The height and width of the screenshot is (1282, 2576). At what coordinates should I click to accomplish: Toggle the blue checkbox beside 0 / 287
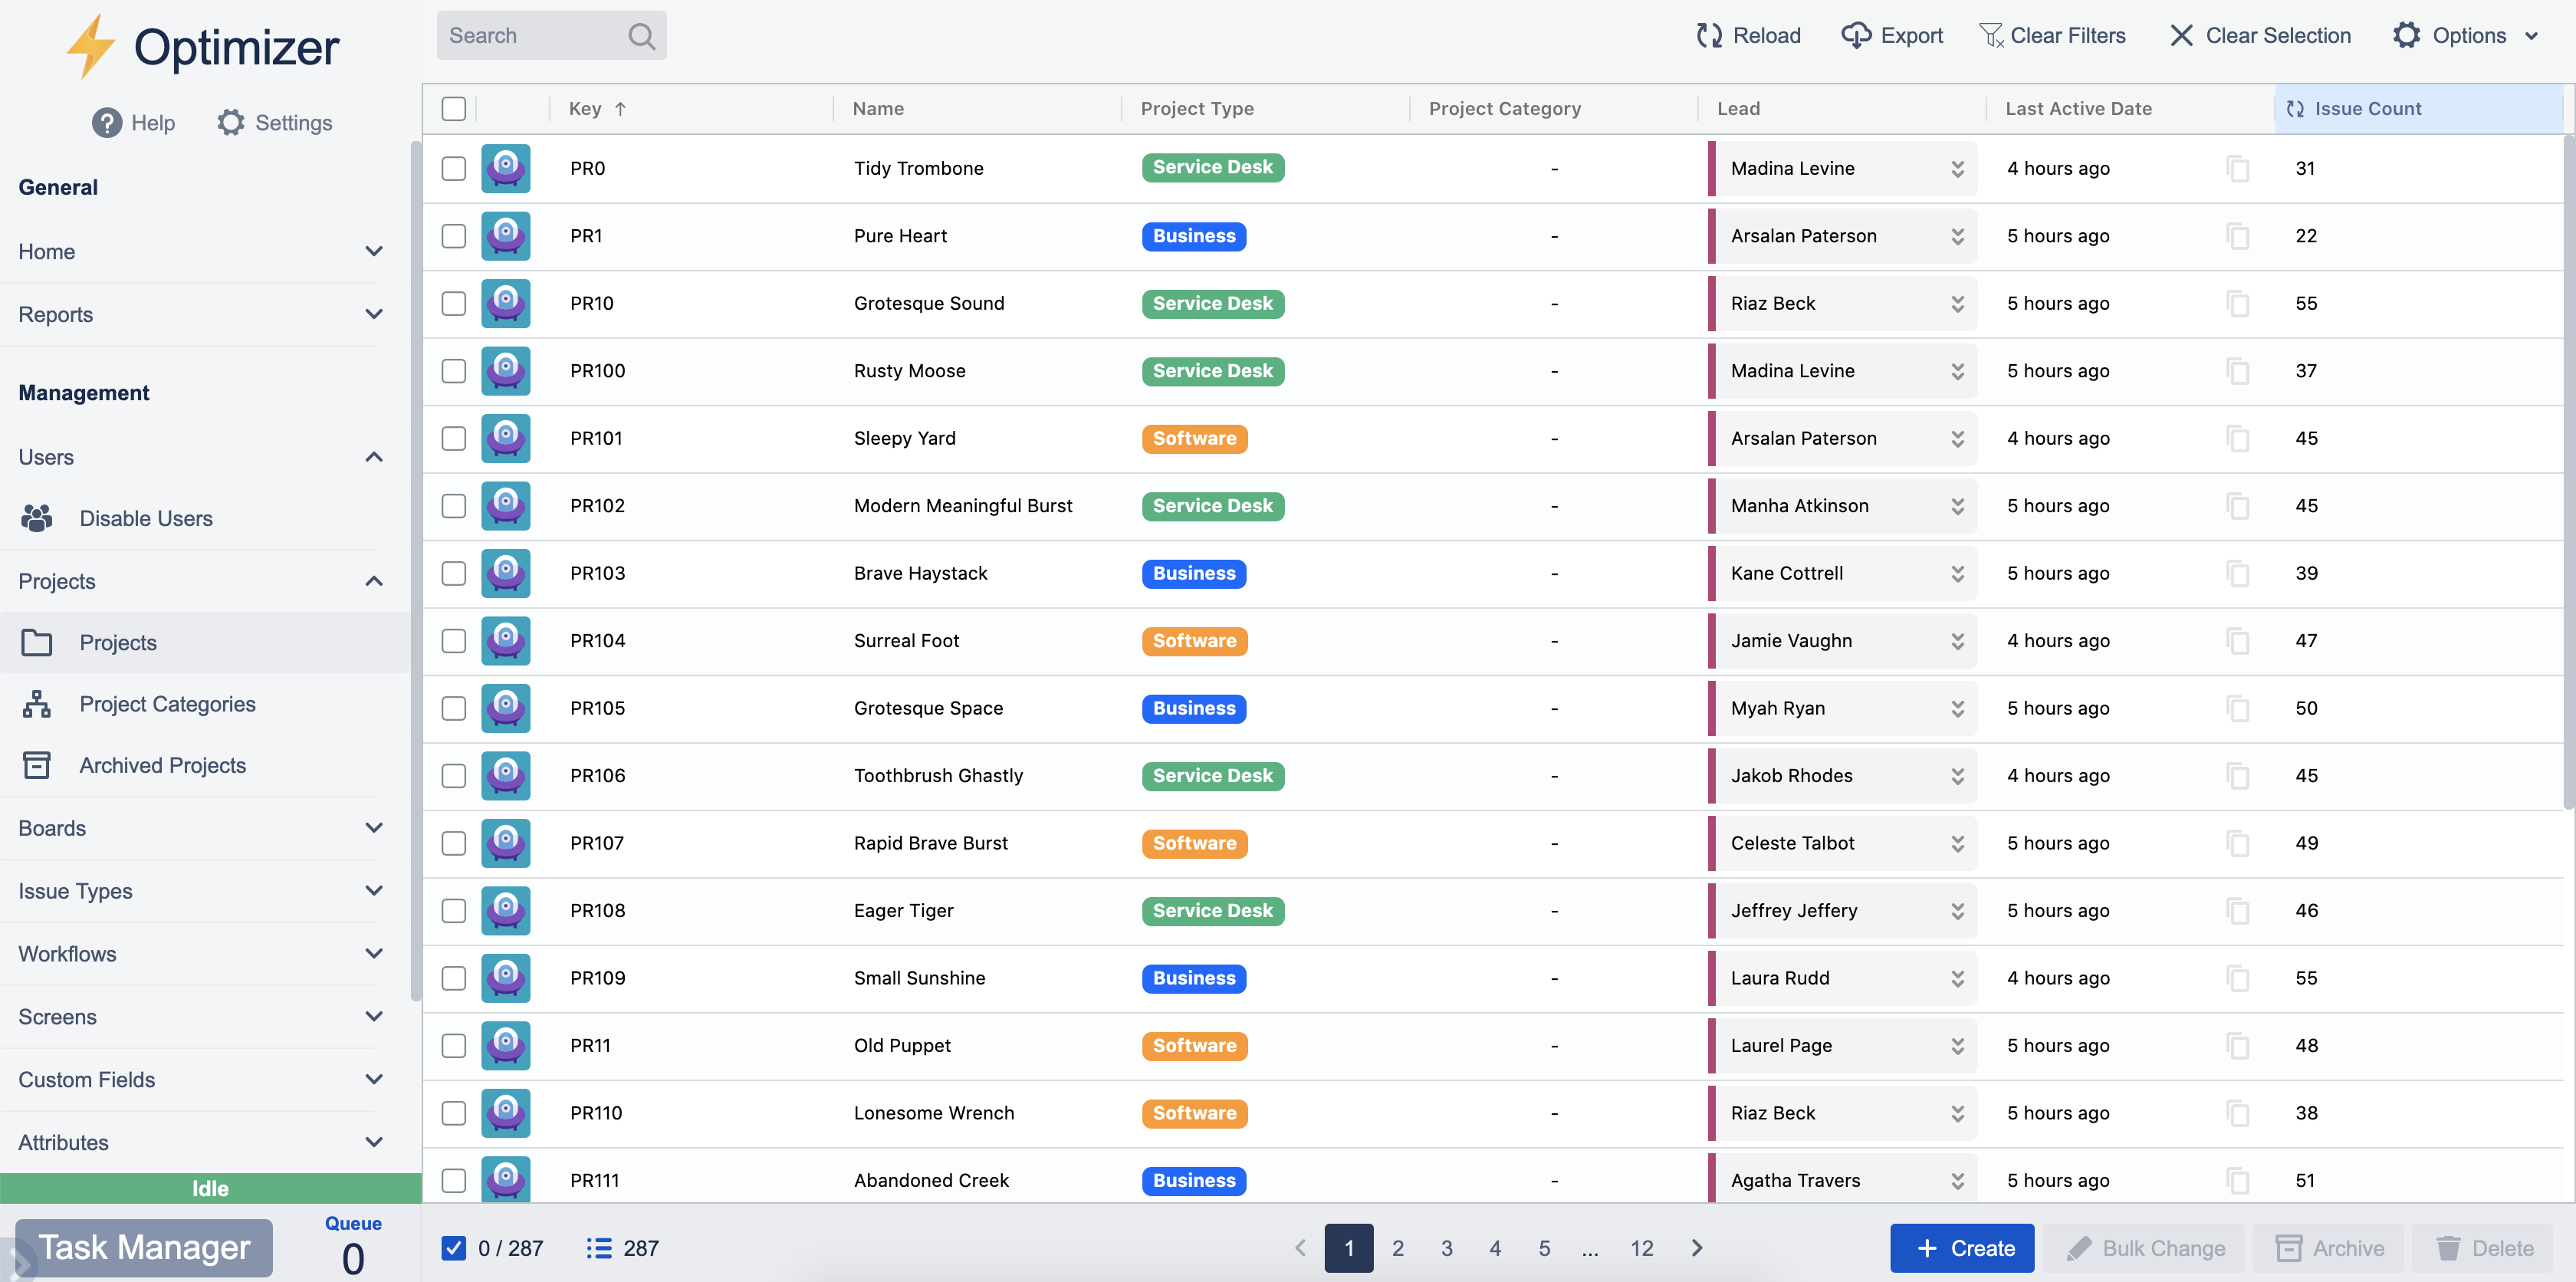(x=454, y=1248)
